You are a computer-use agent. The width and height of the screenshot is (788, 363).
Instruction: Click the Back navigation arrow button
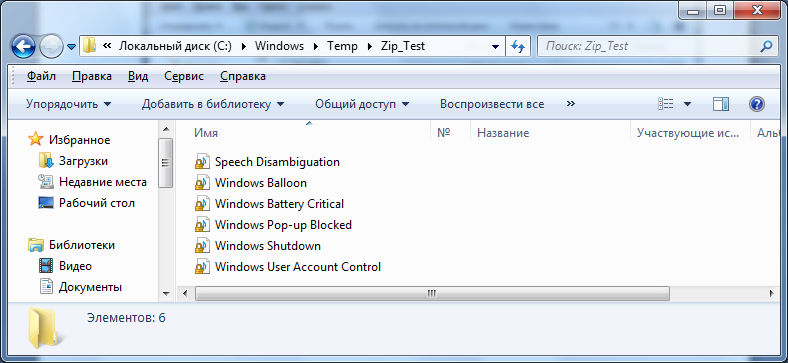(23, 47)
